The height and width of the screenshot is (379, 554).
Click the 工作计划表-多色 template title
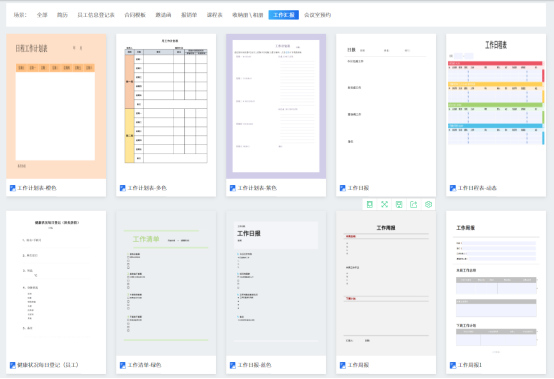[x=147, y=188]
